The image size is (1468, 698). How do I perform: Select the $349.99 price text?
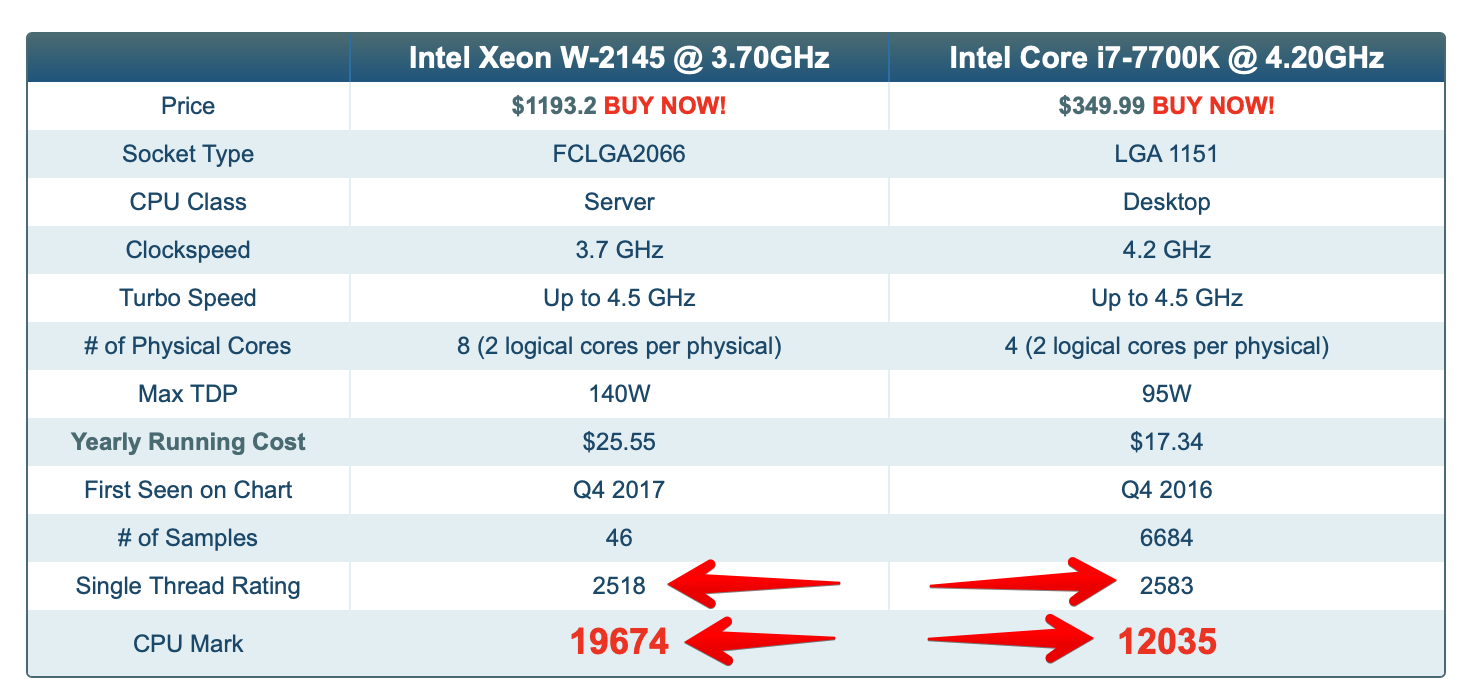click(x=1101, y=106)
